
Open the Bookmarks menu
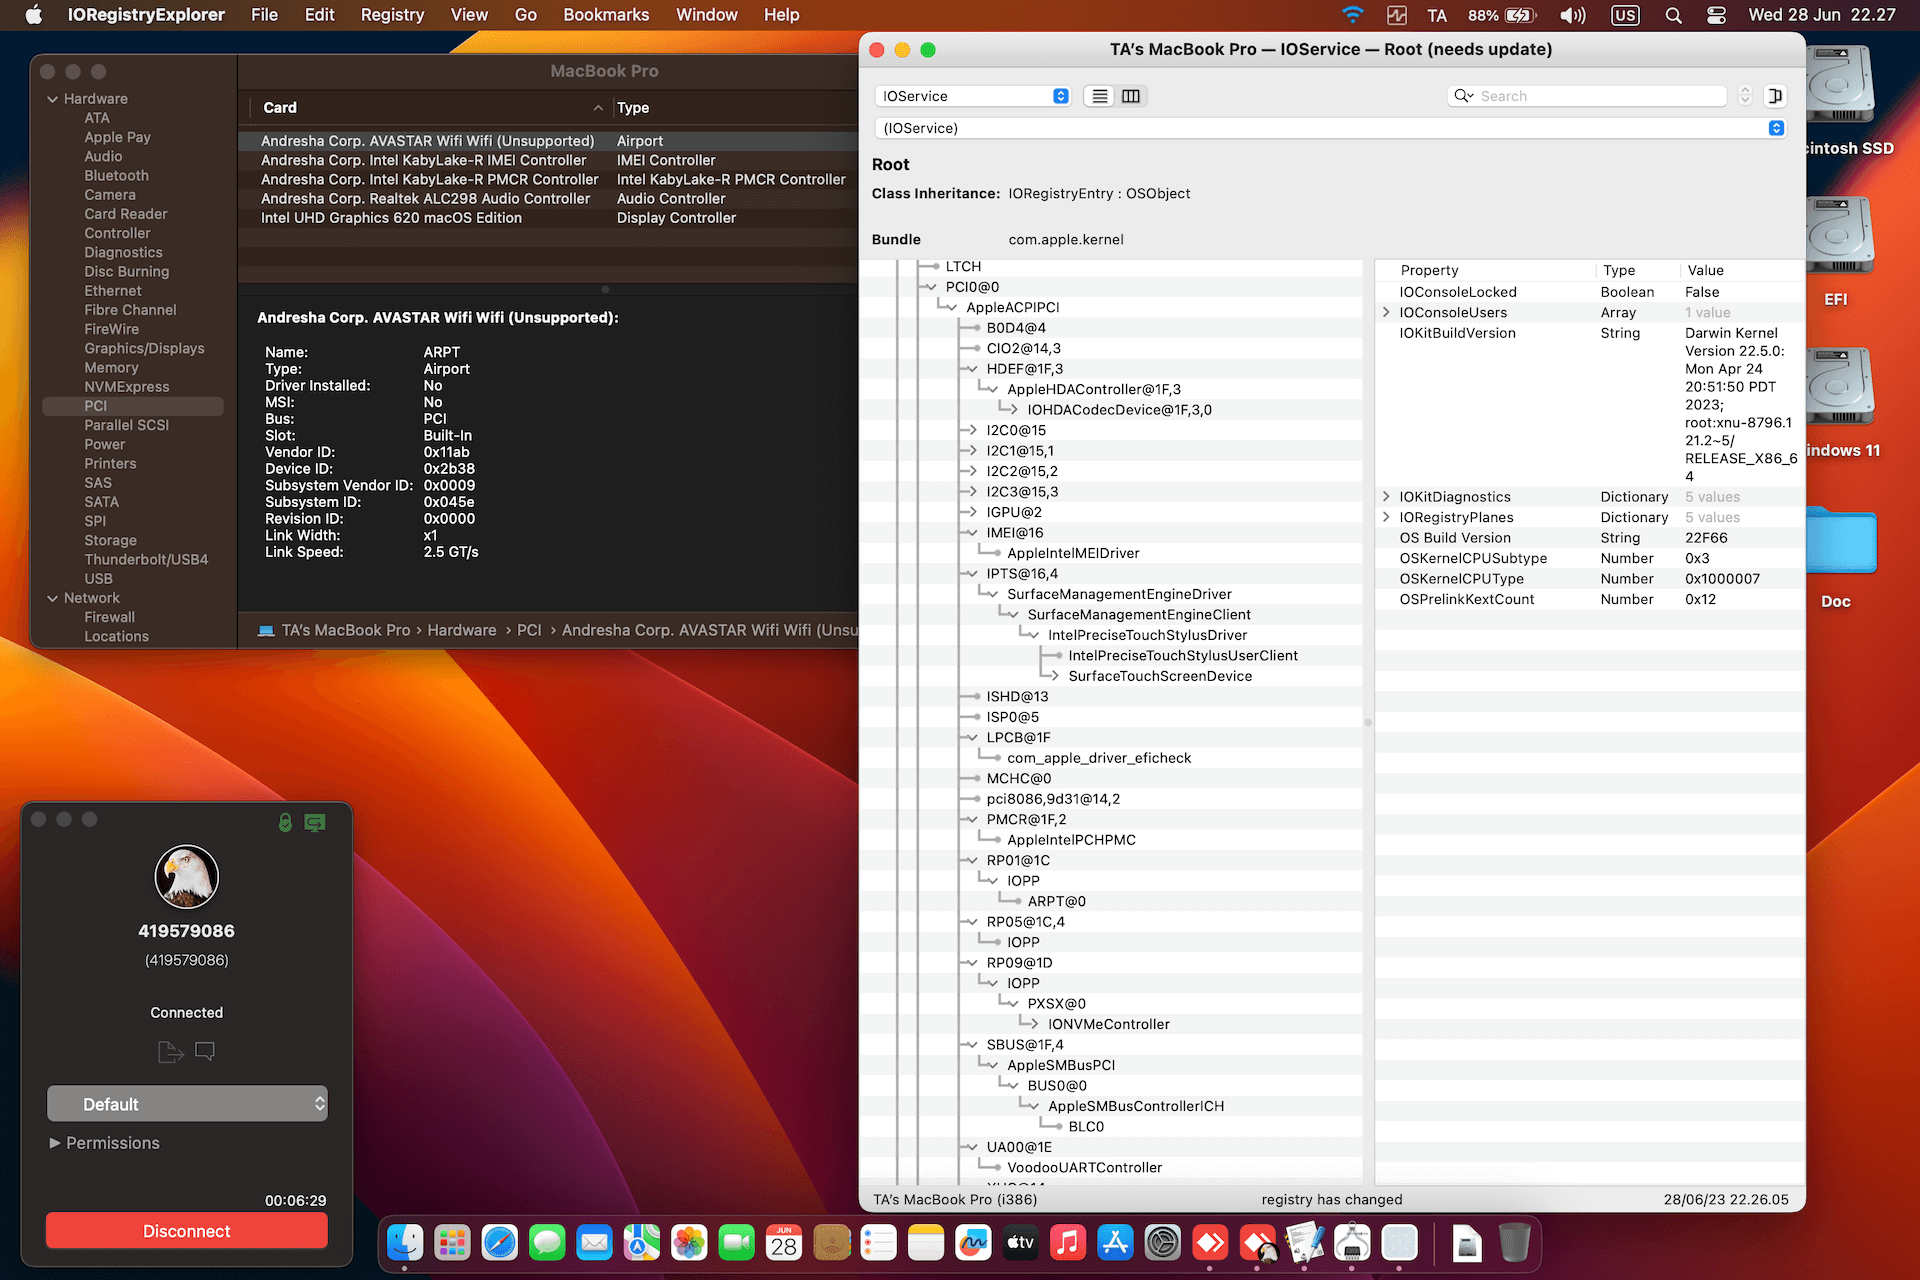point(606,15)
